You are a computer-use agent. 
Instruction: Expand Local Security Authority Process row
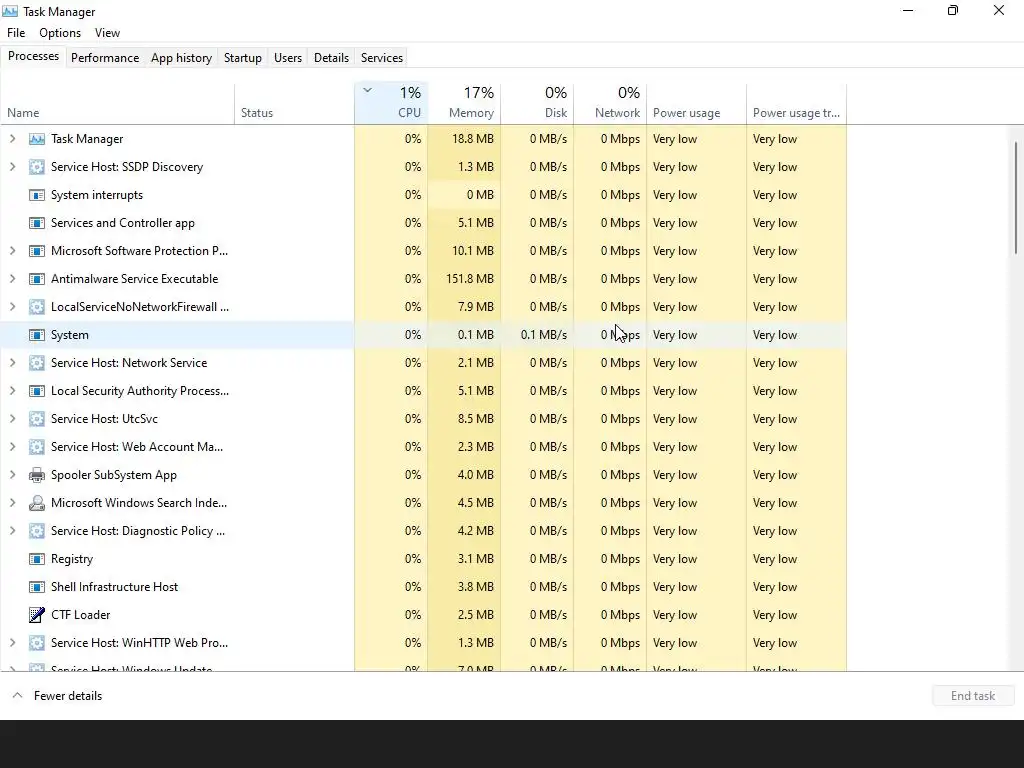tap(12, 391)
